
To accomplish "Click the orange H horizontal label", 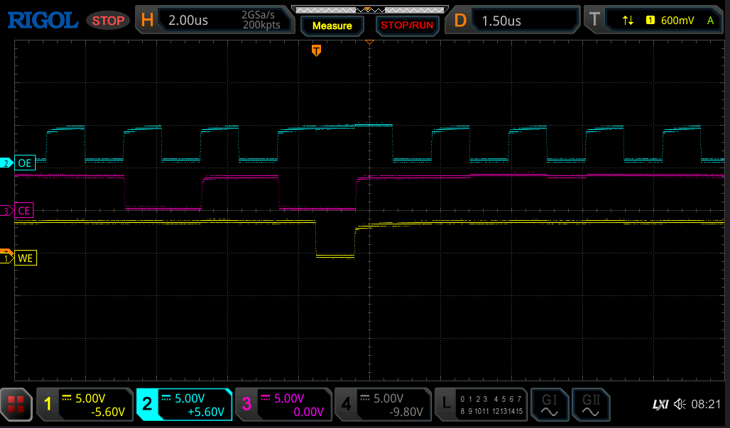I will [147, 20].
